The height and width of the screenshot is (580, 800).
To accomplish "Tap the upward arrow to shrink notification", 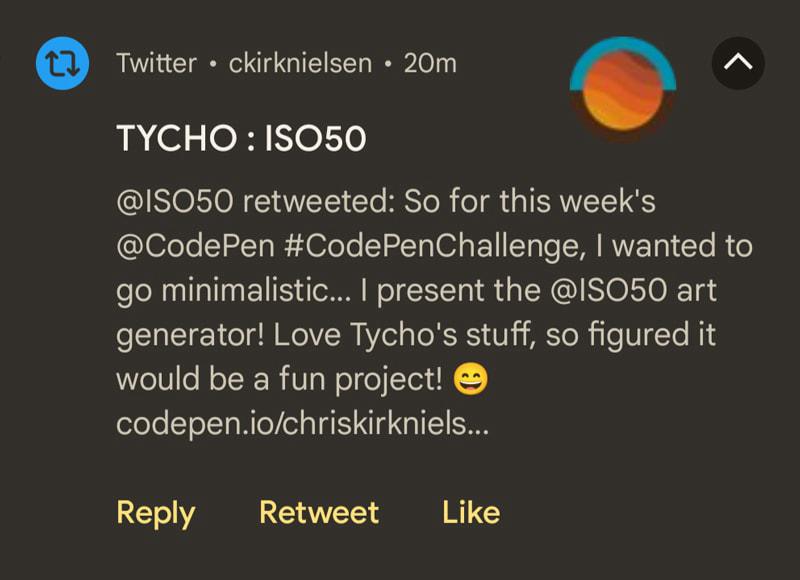I will click(737, 60).
